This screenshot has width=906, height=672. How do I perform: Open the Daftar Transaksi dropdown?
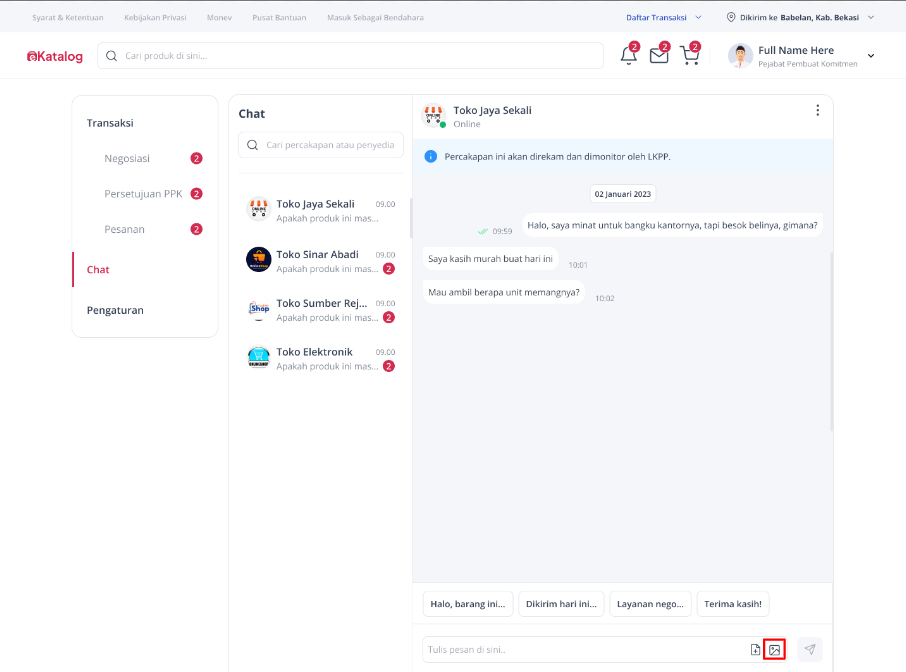[x=663, y=17]
